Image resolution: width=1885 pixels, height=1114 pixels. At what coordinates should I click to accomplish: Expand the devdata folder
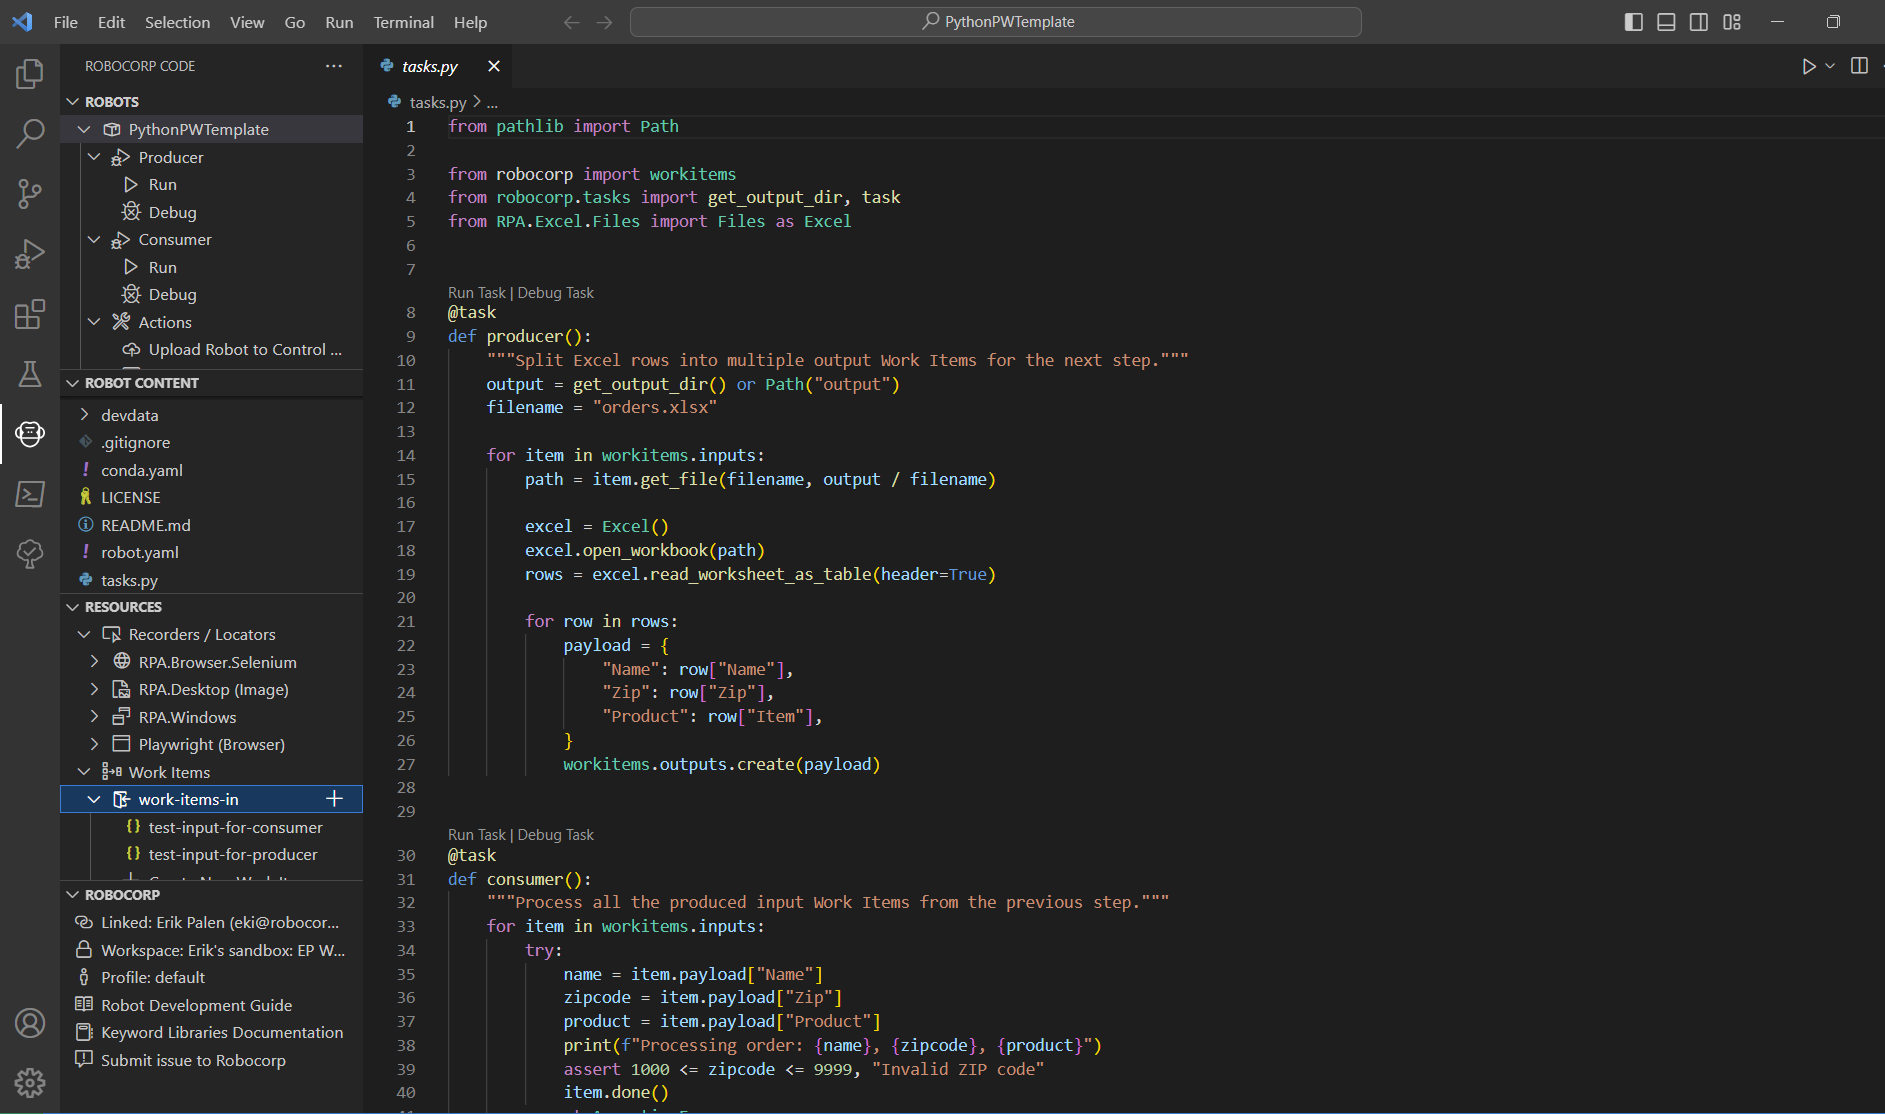[85, 415]
